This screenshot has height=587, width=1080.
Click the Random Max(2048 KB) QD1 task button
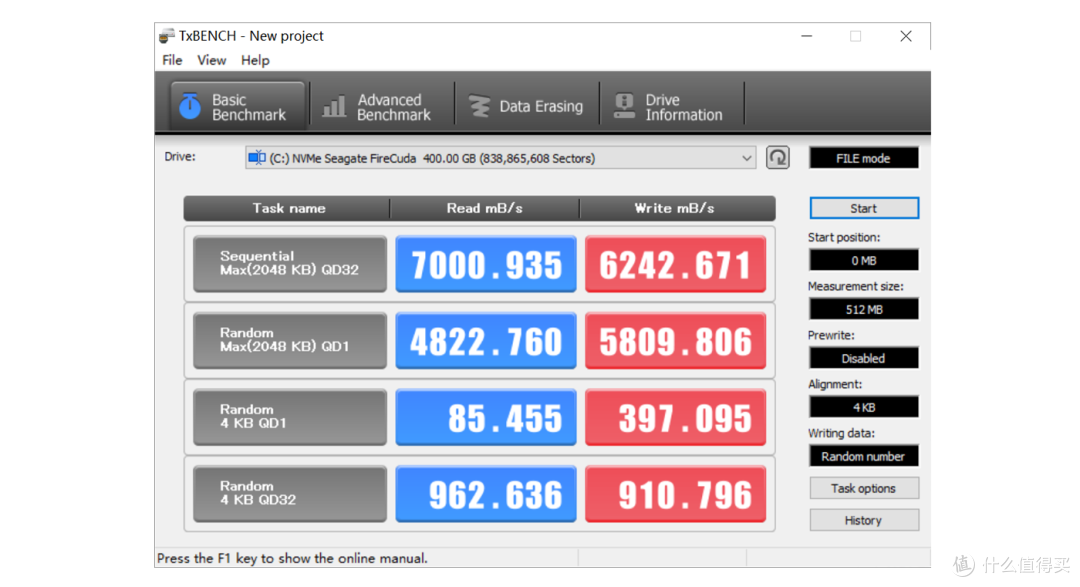(x=290, y=340)
